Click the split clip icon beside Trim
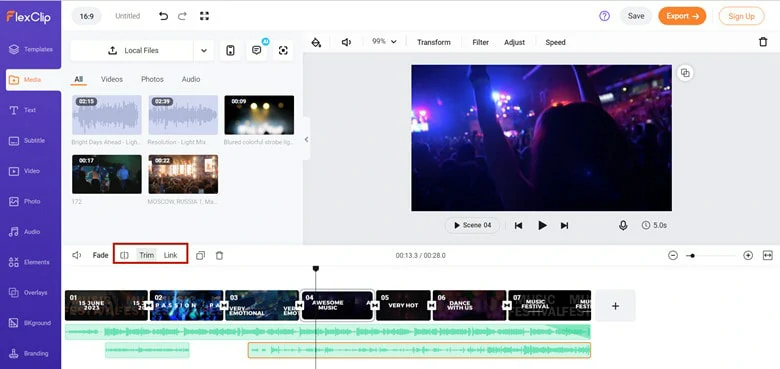Image resolution: width=780 pixels, height=369 pixels. (124, 255)
